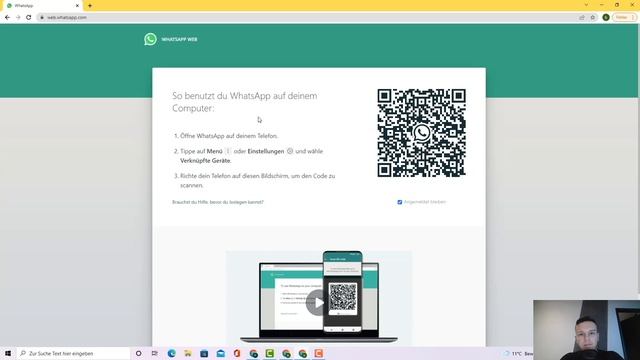This screenshot has width=640, height=360.
Task: Open the Windows Start menu
Action: pyautogui.click(x=8, y=353)
